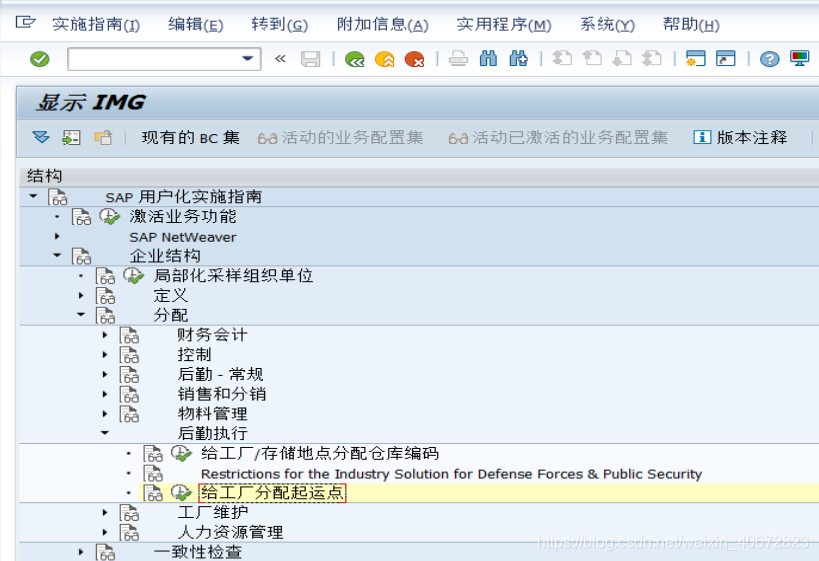Click the orange change-release-notes icon
This screenshot has height=561, width=819.
[x=103, y=137]
